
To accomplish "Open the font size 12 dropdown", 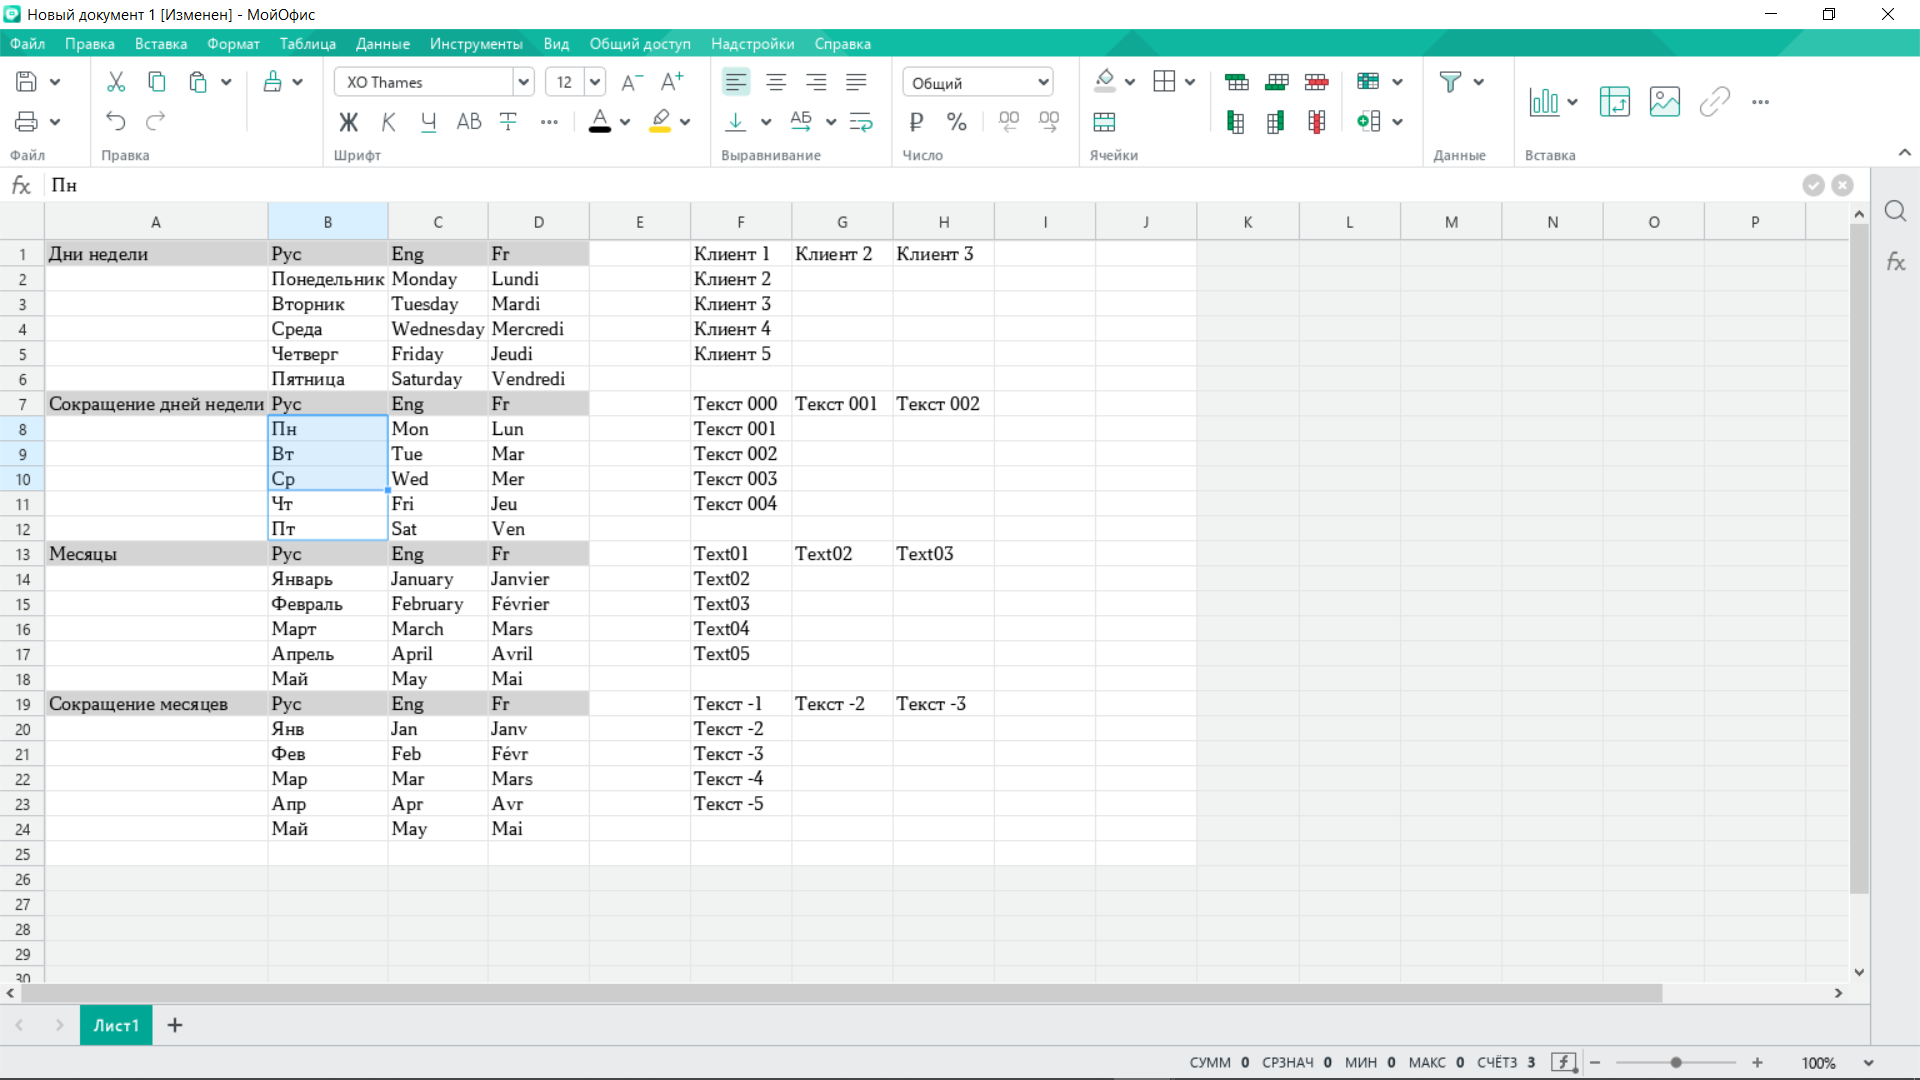I will 595,82.
